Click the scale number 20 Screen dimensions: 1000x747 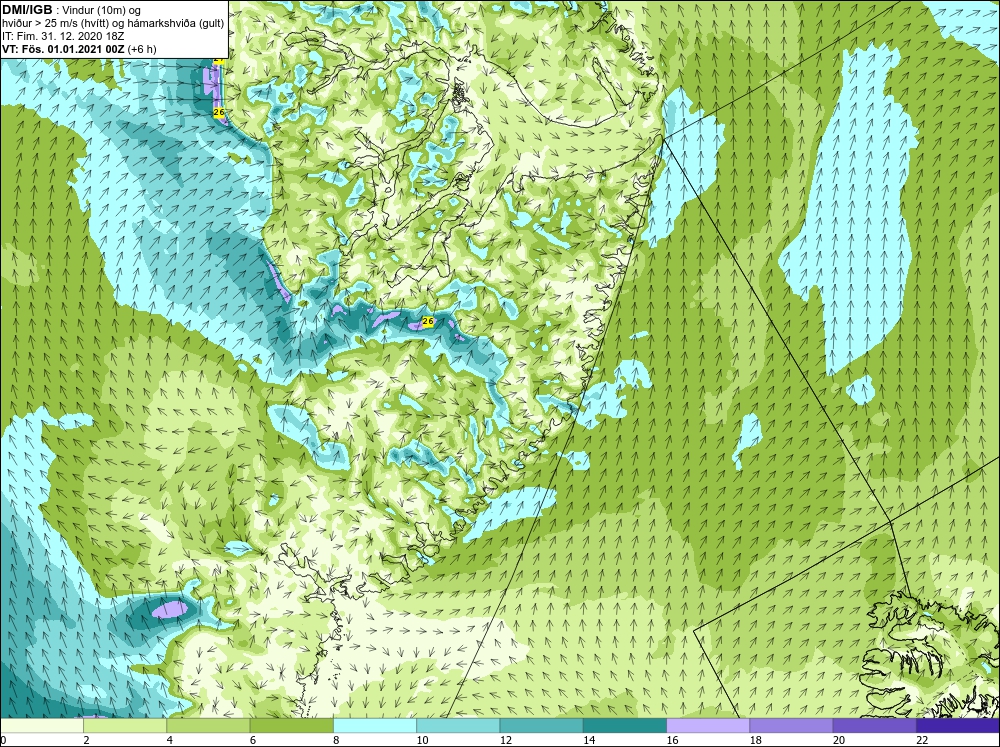coord(839,740)
